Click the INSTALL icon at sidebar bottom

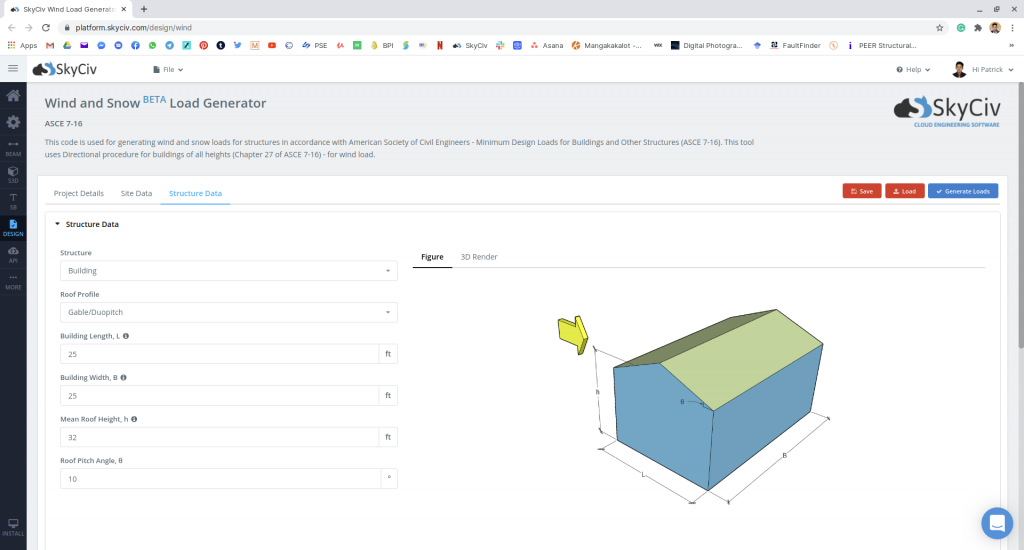pyautogui.click(x=13, y=527)
